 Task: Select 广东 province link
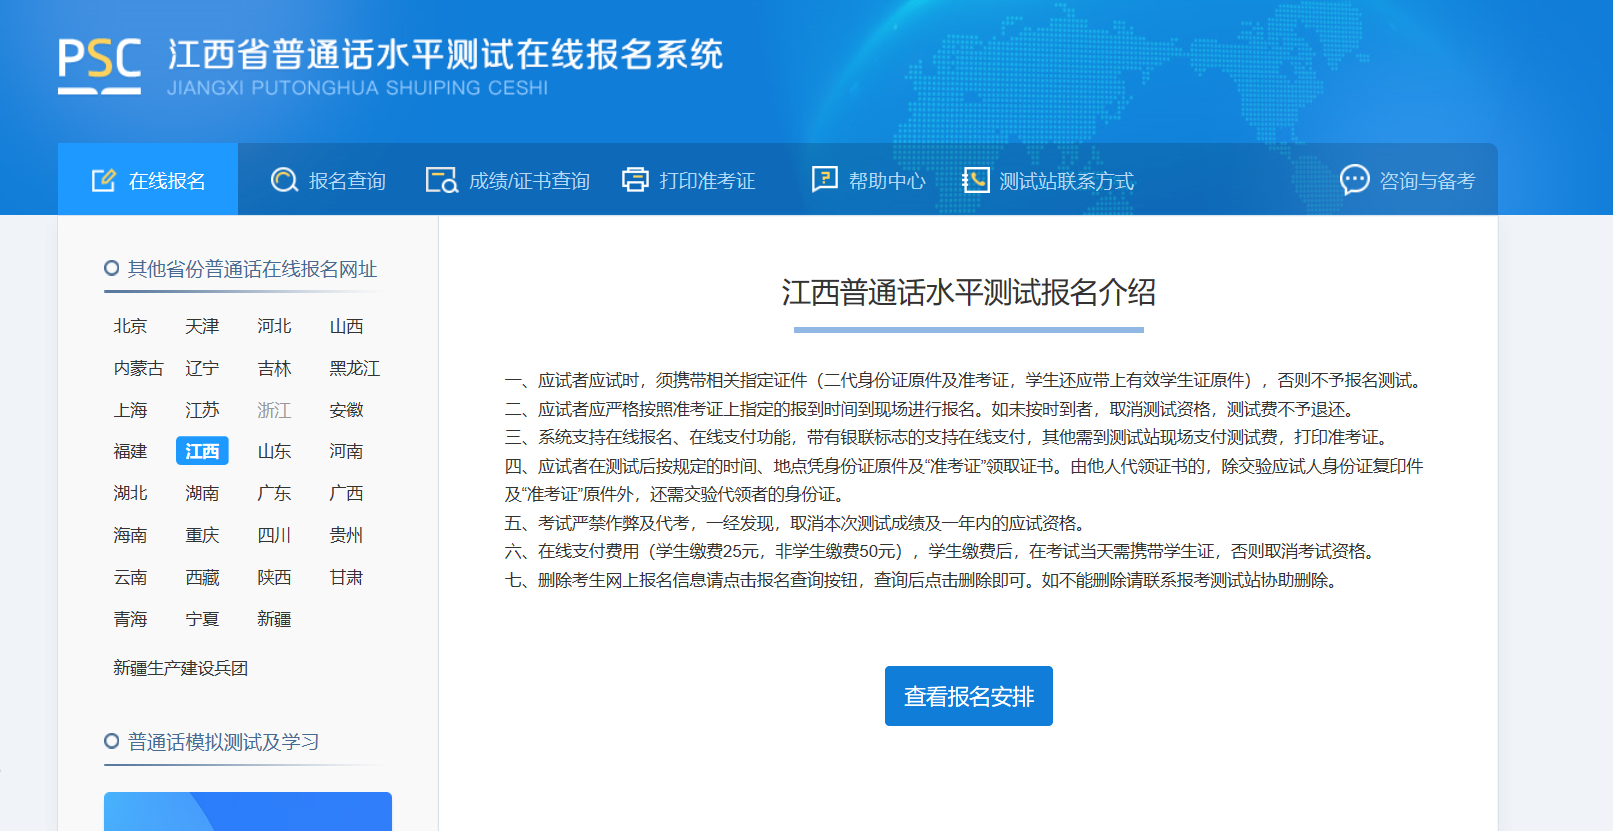(x=274, y=493)
